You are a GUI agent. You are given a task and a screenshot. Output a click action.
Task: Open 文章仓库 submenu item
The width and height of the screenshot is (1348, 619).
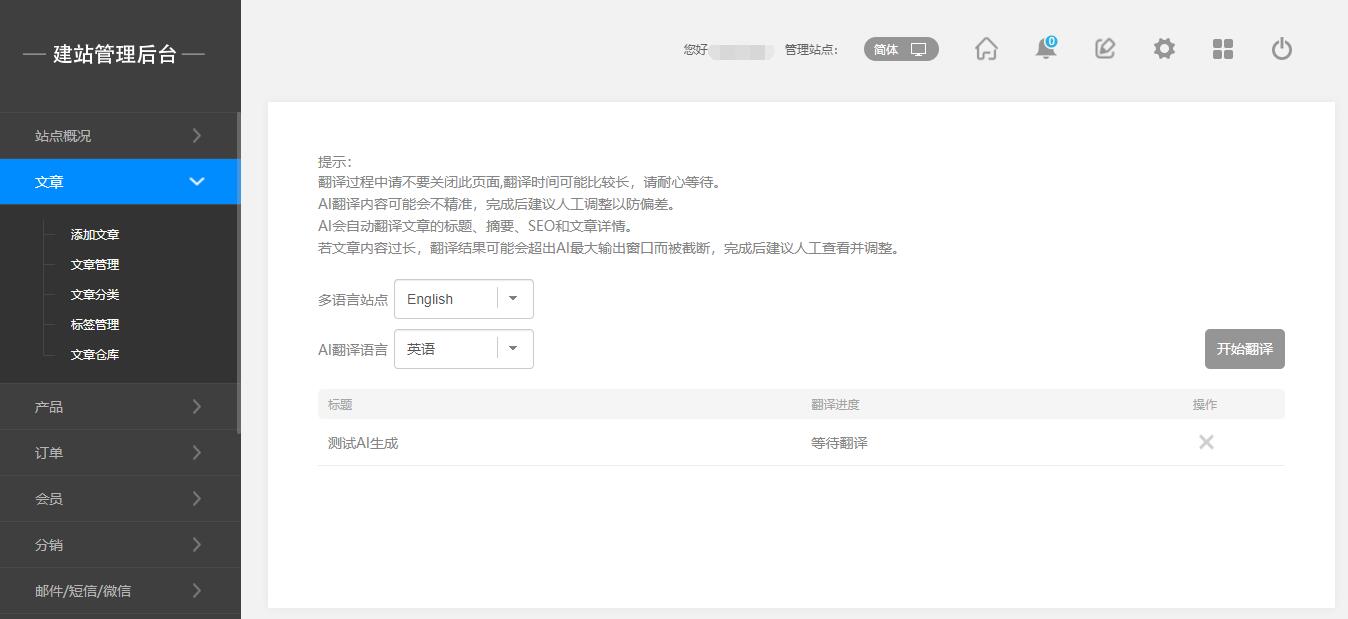pos(95,355)
